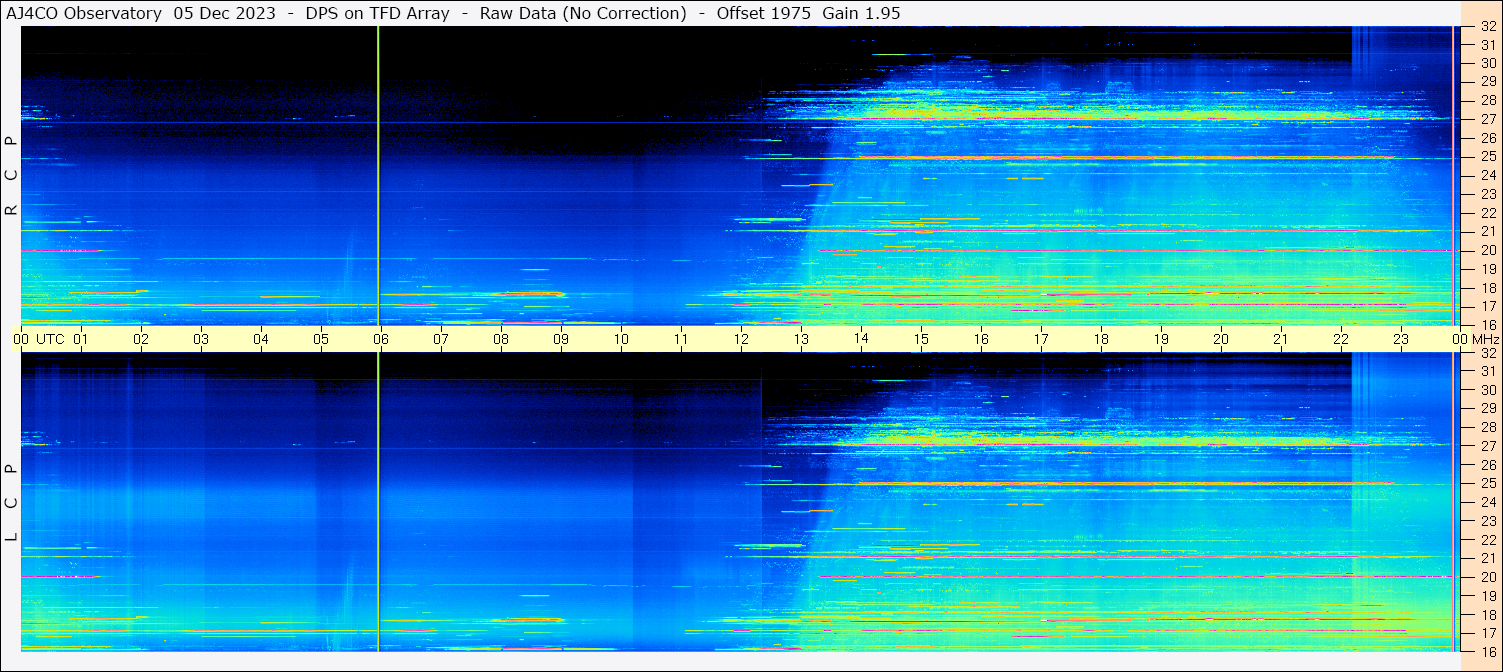Click hour 05 on time axis
1503x672 pixels.
pos(321,339)
